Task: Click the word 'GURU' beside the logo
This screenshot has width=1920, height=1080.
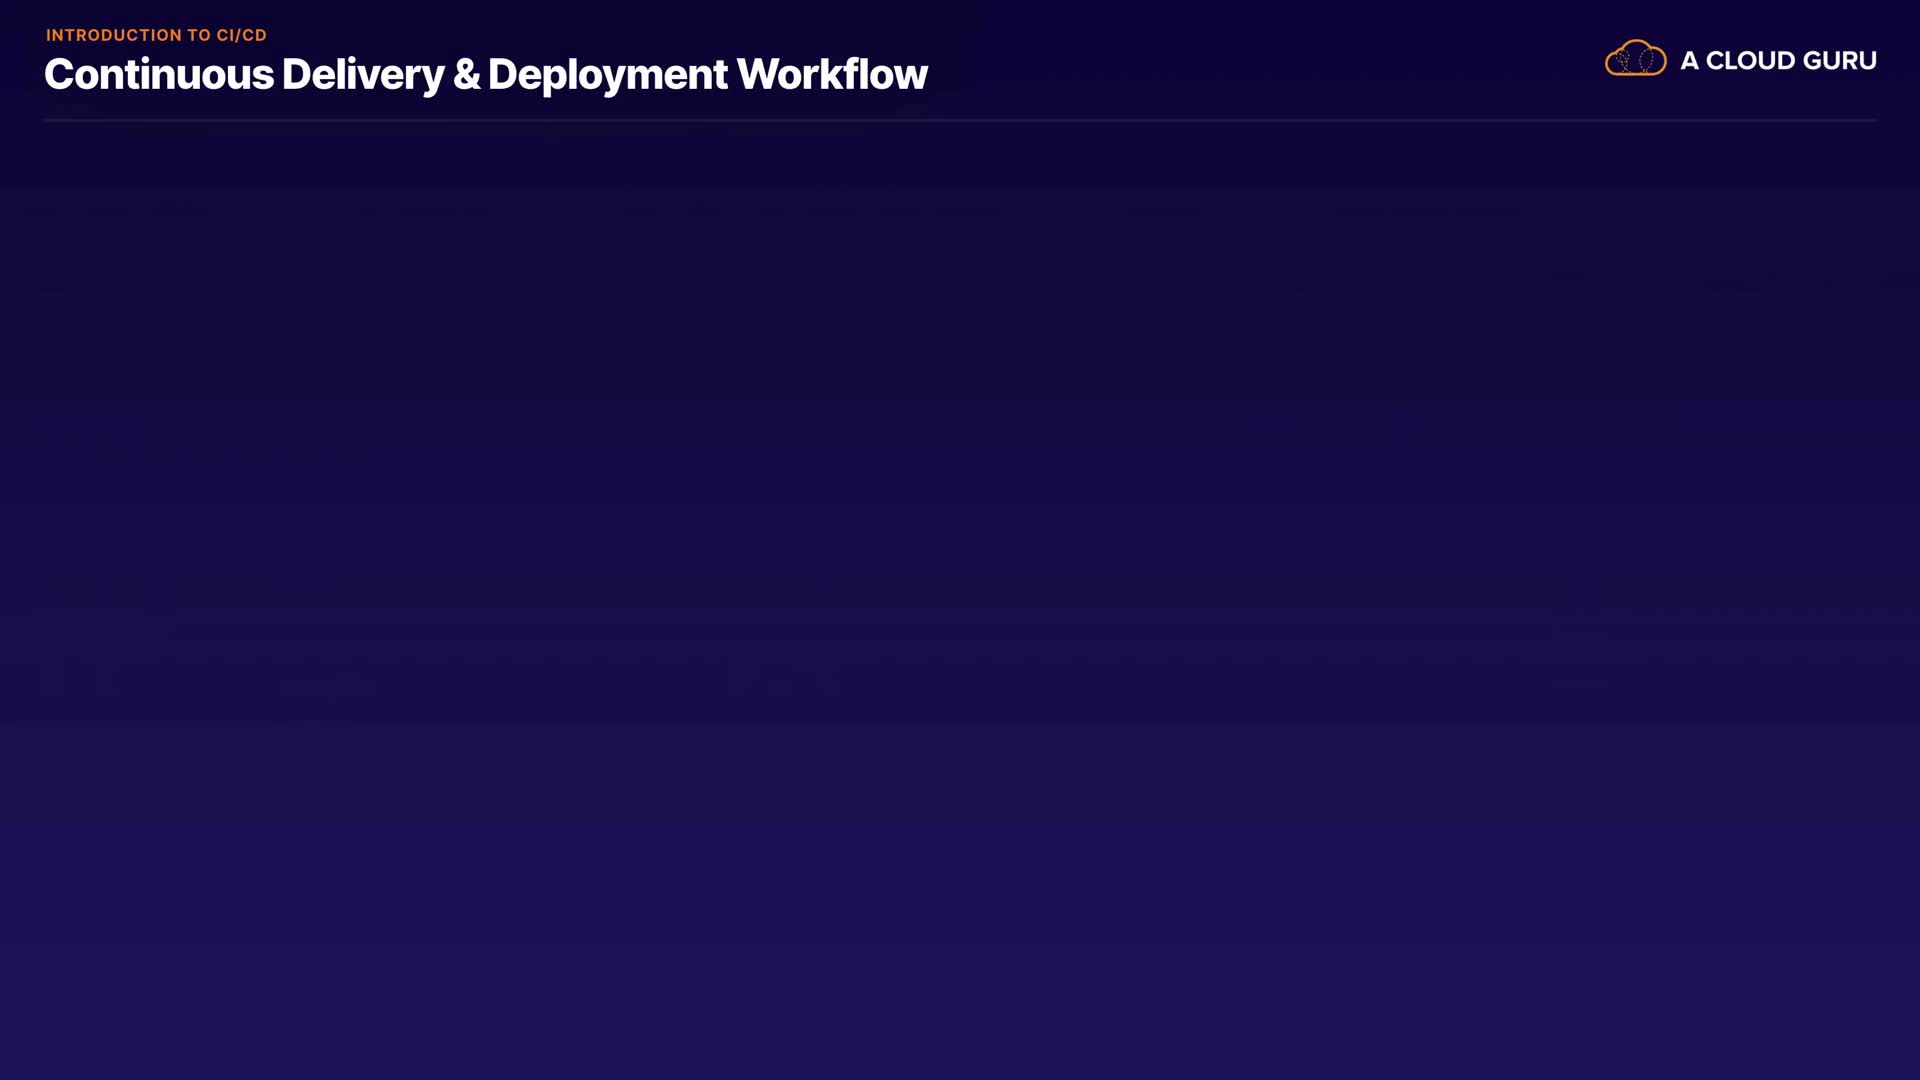Action: pos(1840,61)
